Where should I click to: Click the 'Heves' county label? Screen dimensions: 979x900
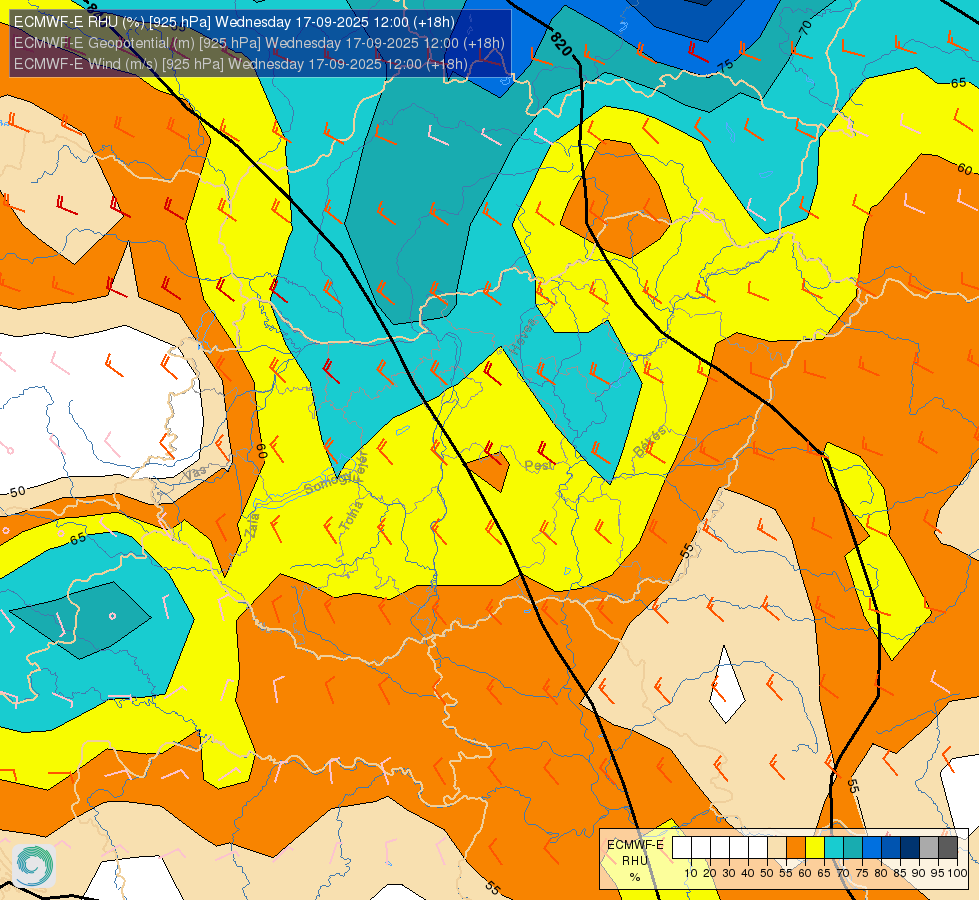[x=522, y=335]
